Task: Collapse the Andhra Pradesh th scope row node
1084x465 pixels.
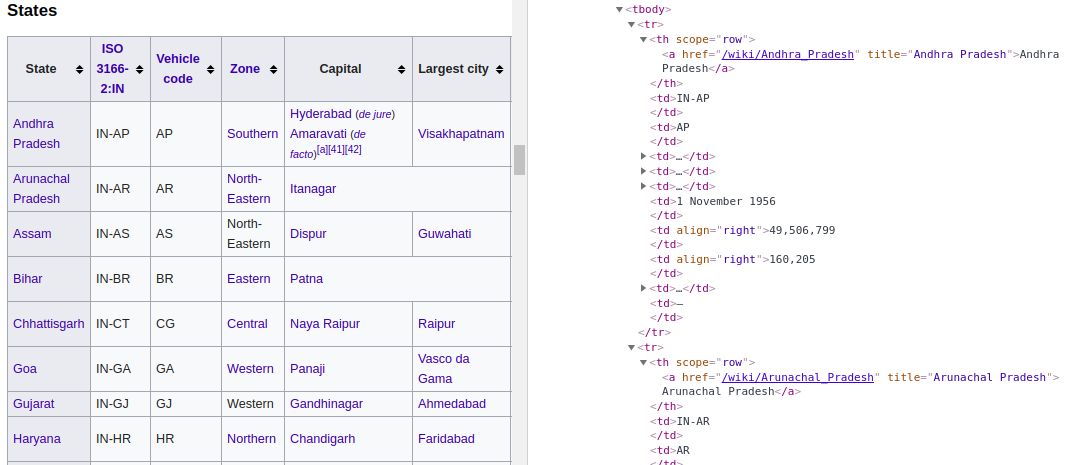Action: click(643, 39)
